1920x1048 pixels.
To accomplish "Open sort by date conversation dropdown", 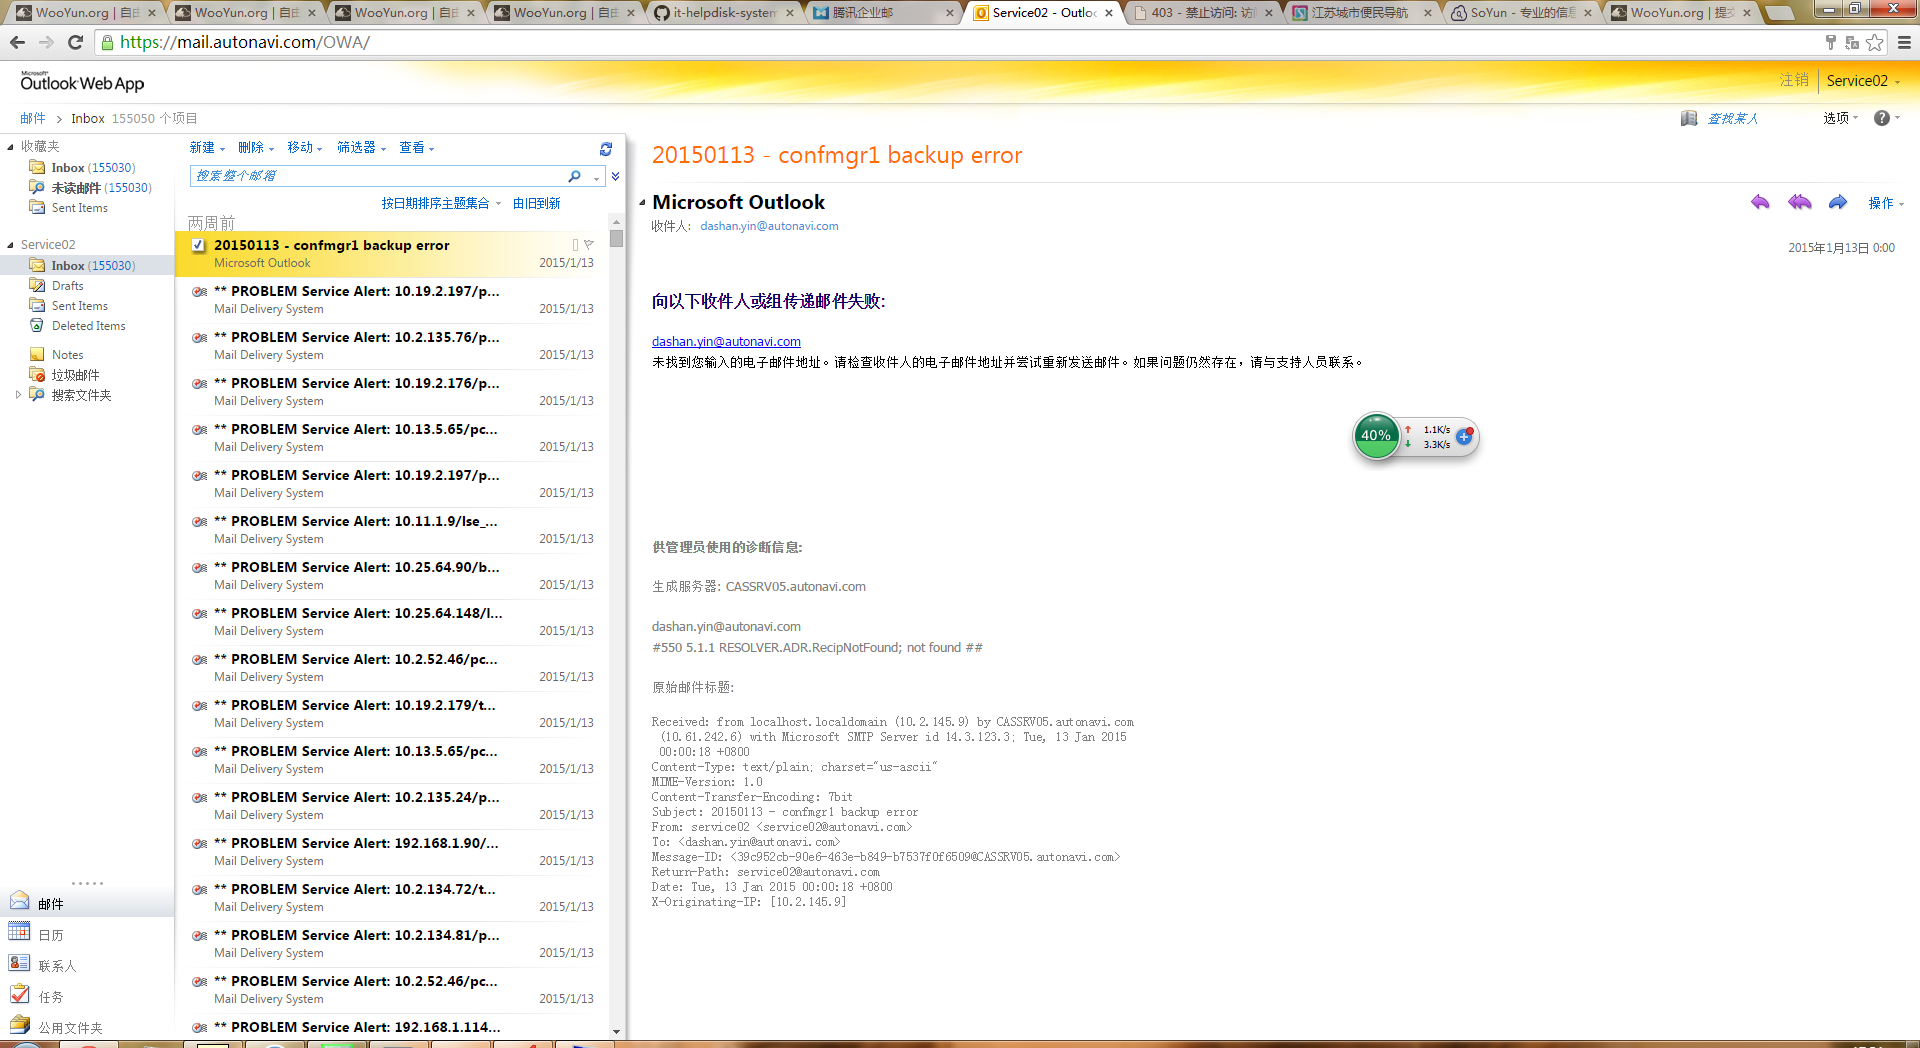I will pos(441,203).
